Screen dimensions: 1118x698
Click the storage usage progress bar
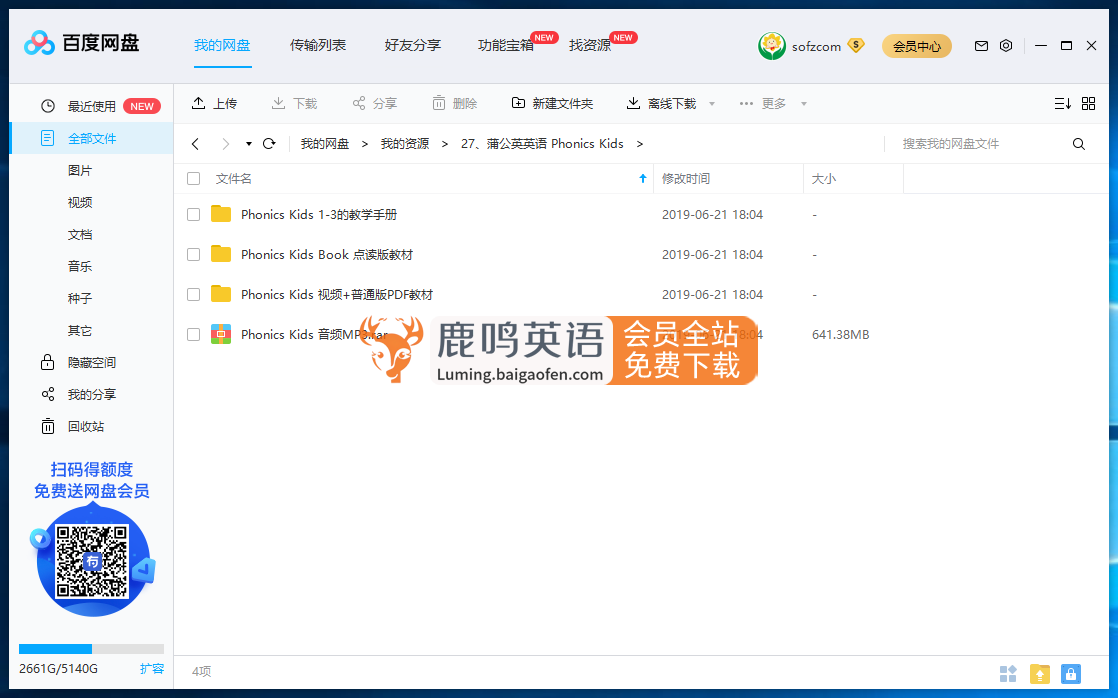91,649
